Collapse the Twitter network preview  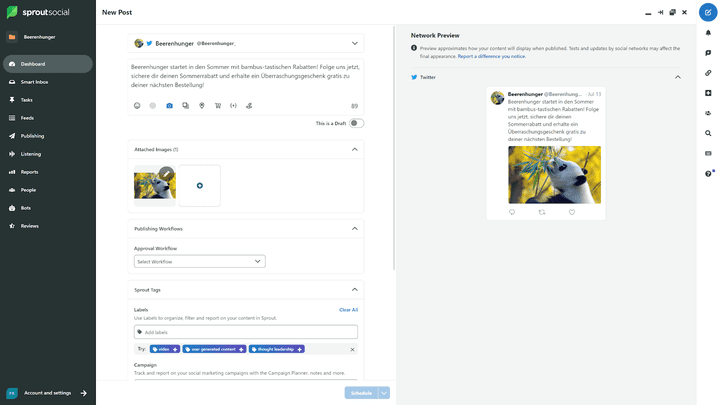(x=678, y=77)
